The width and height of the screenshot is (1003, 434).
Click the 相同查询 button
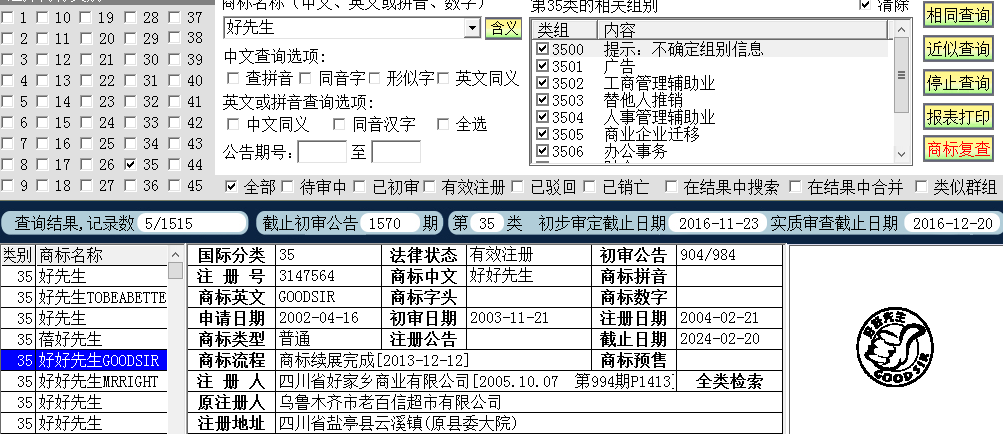point(958,15)
